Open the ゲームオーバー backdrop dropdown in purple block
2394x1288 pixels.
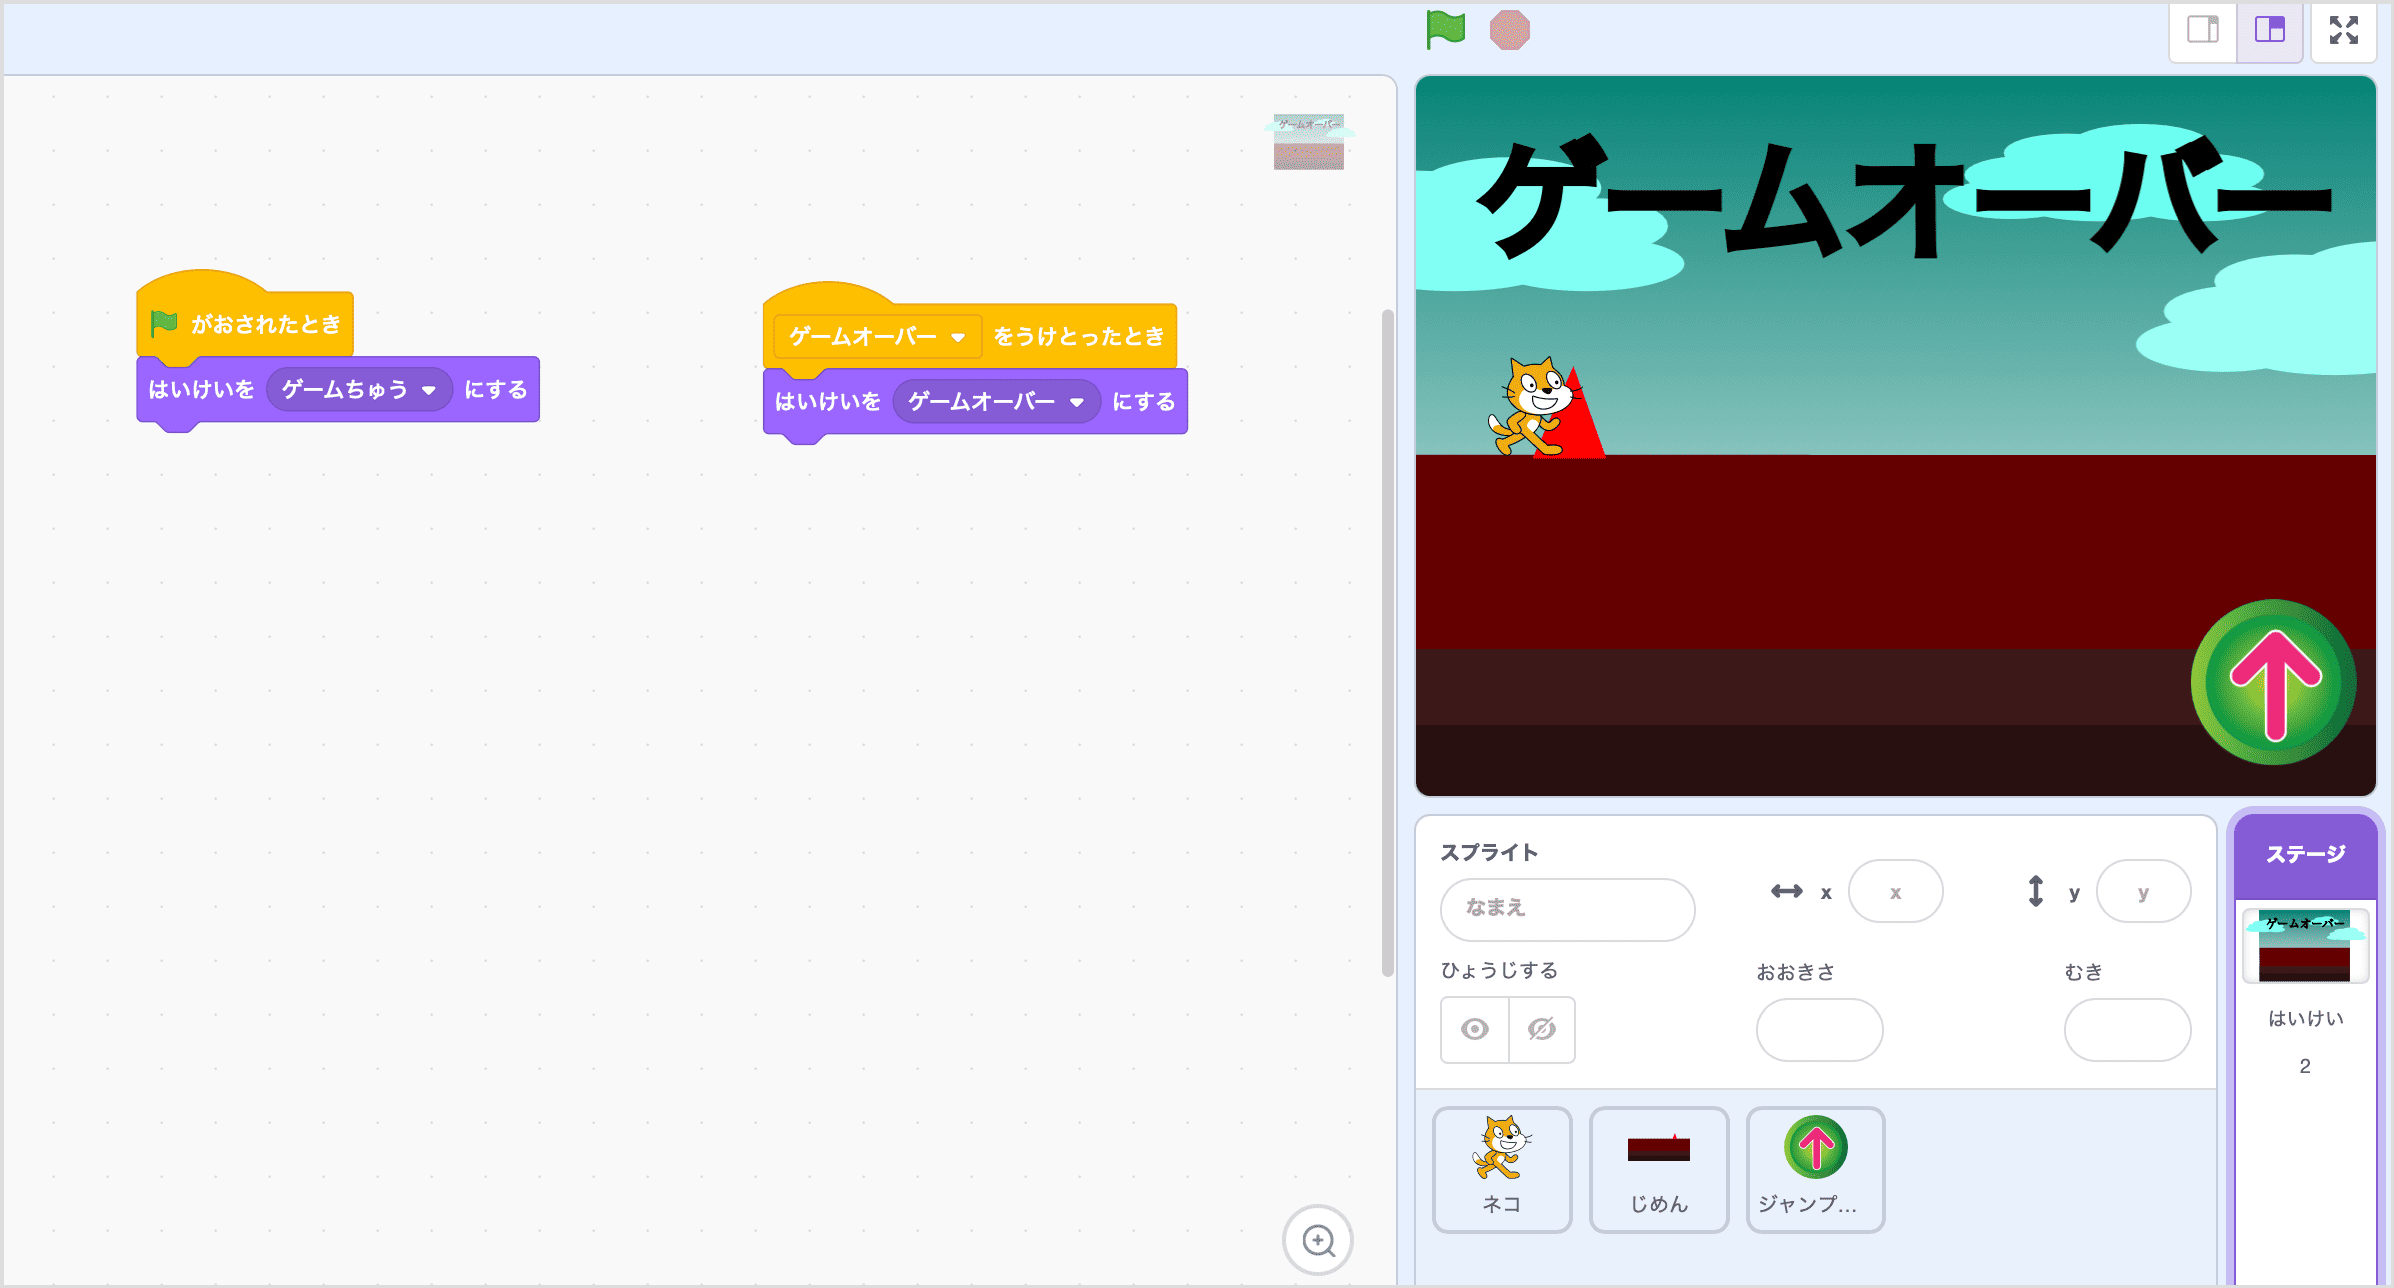click(x=996, y=402)
